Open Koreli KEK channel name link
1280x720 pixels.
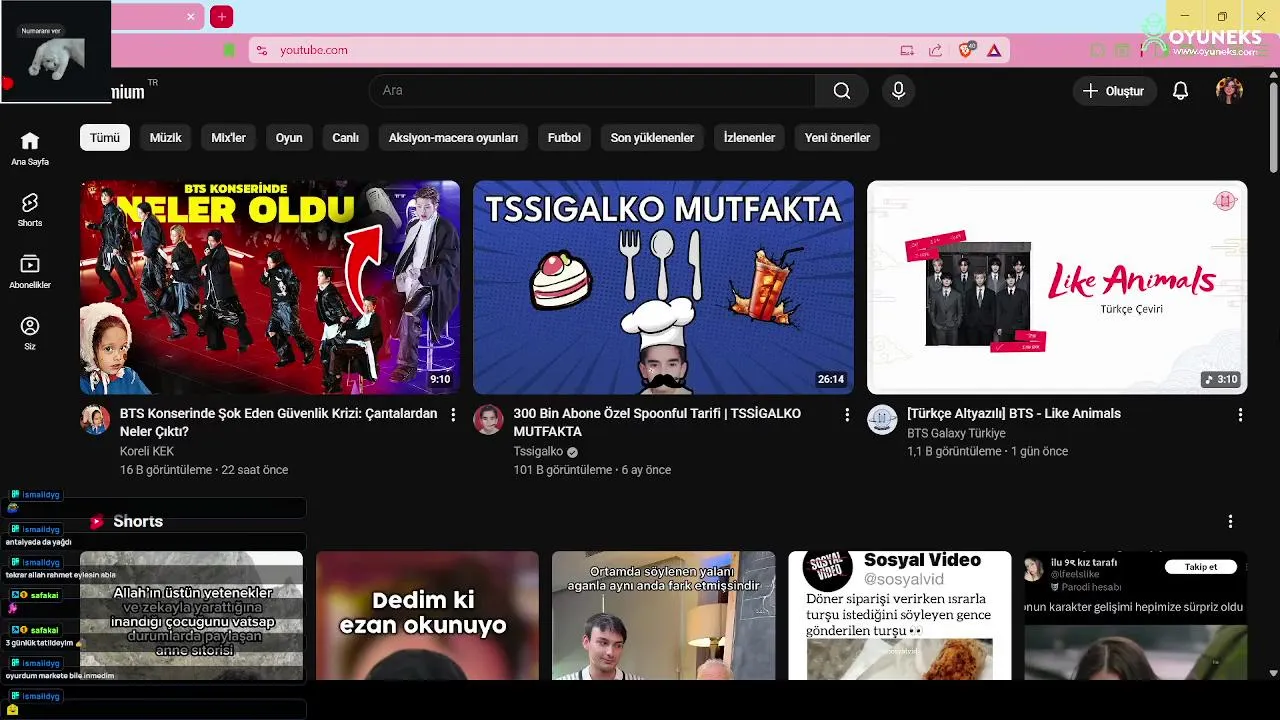tap(147, 452)
